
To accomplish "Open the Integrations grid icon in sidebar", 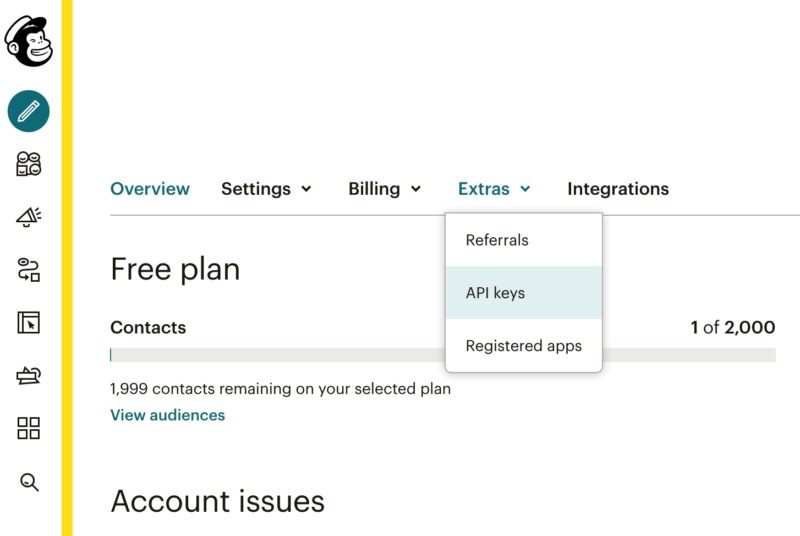I will click(29, 429).
